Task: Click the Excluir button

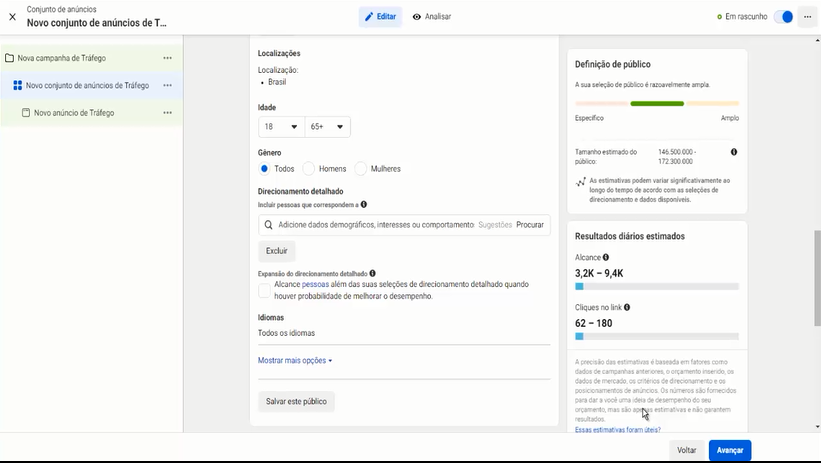Action: tap(276, 251)
